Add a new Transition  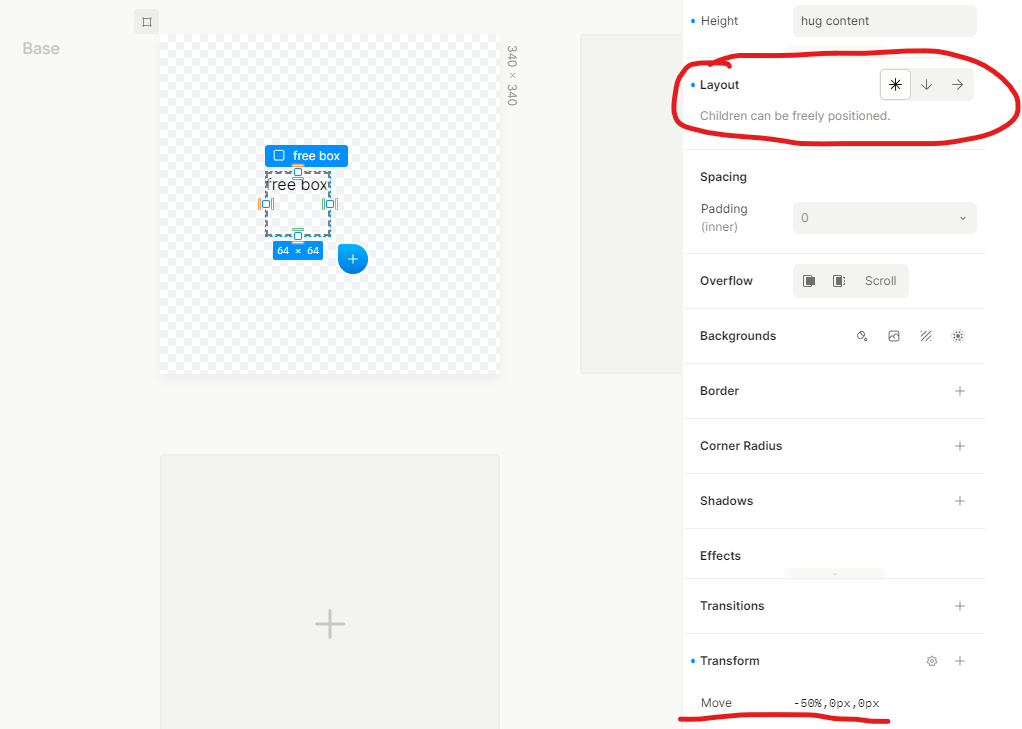click(x=960, y=606)
